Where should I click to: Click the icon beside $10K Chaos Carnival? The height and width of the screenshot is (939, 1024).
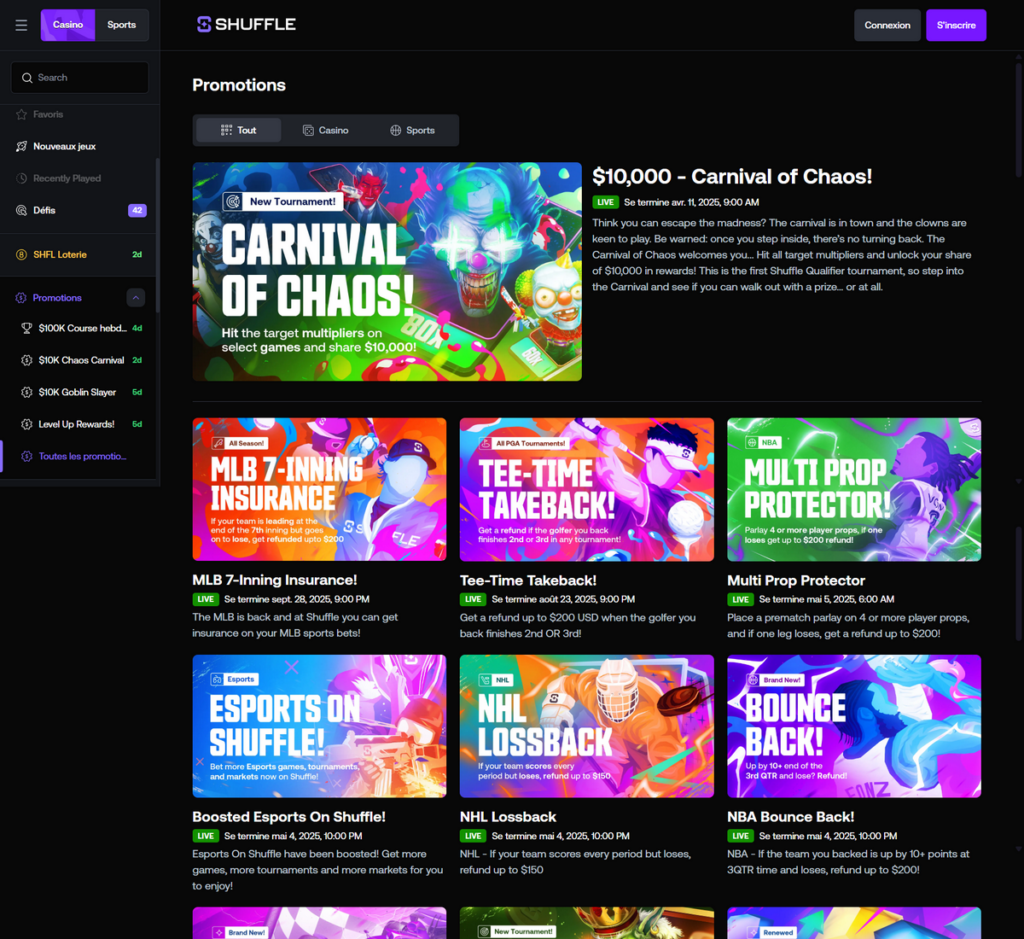pos(27,360)
